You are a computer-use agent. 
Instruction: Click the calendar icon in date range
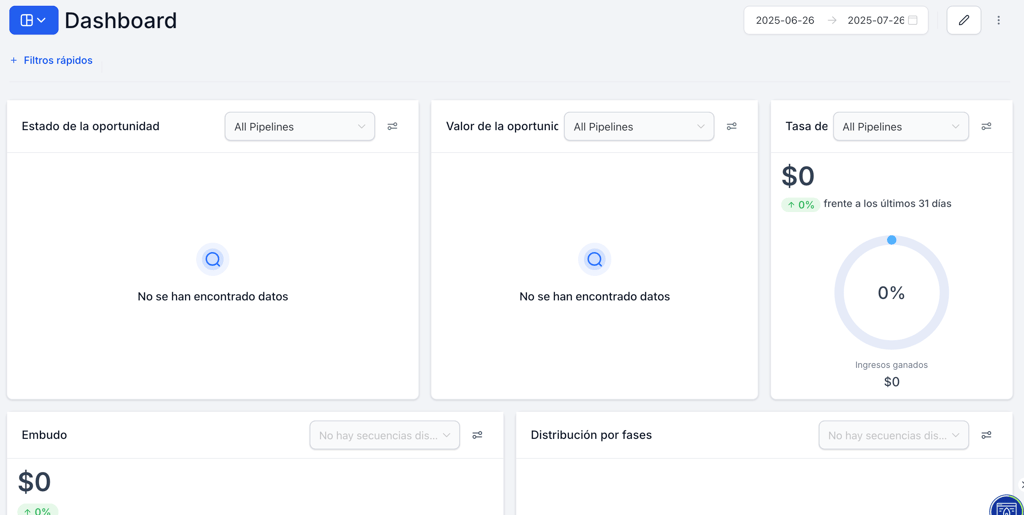pos(912,20)
